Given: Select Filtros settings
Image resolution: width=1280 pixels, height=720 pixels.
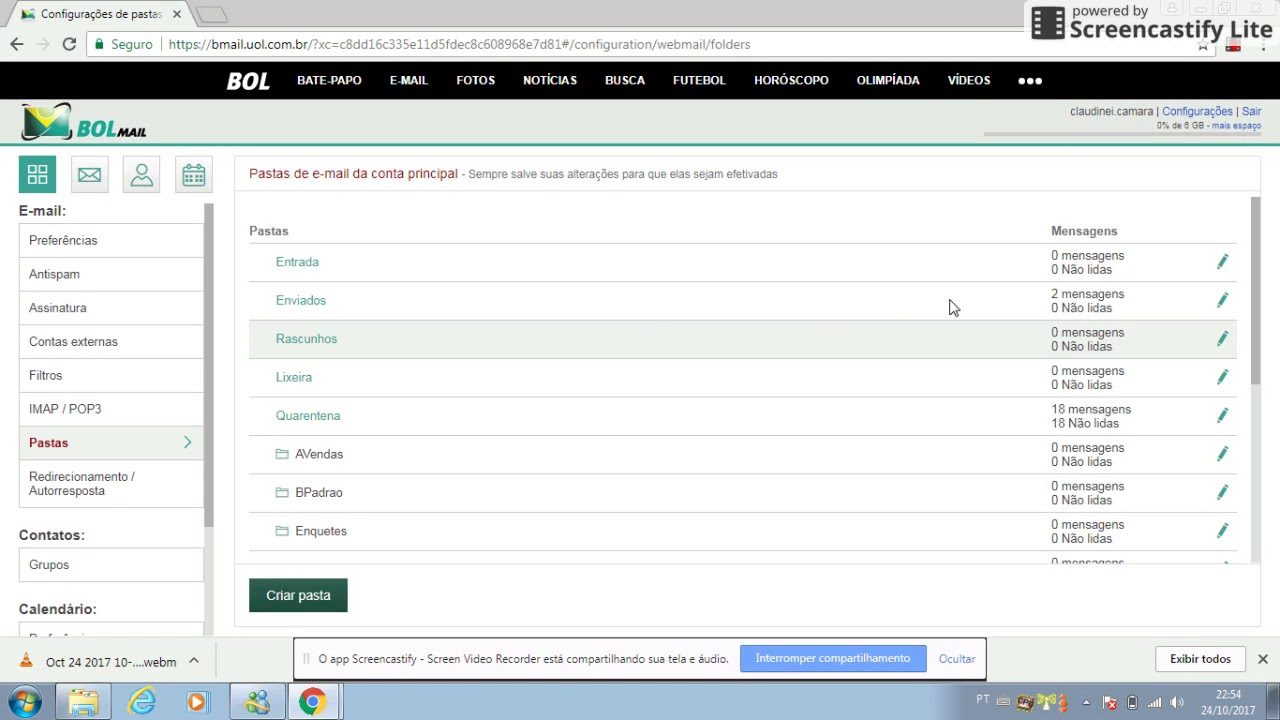Looking at the screenshot, I should click(111, 375).
